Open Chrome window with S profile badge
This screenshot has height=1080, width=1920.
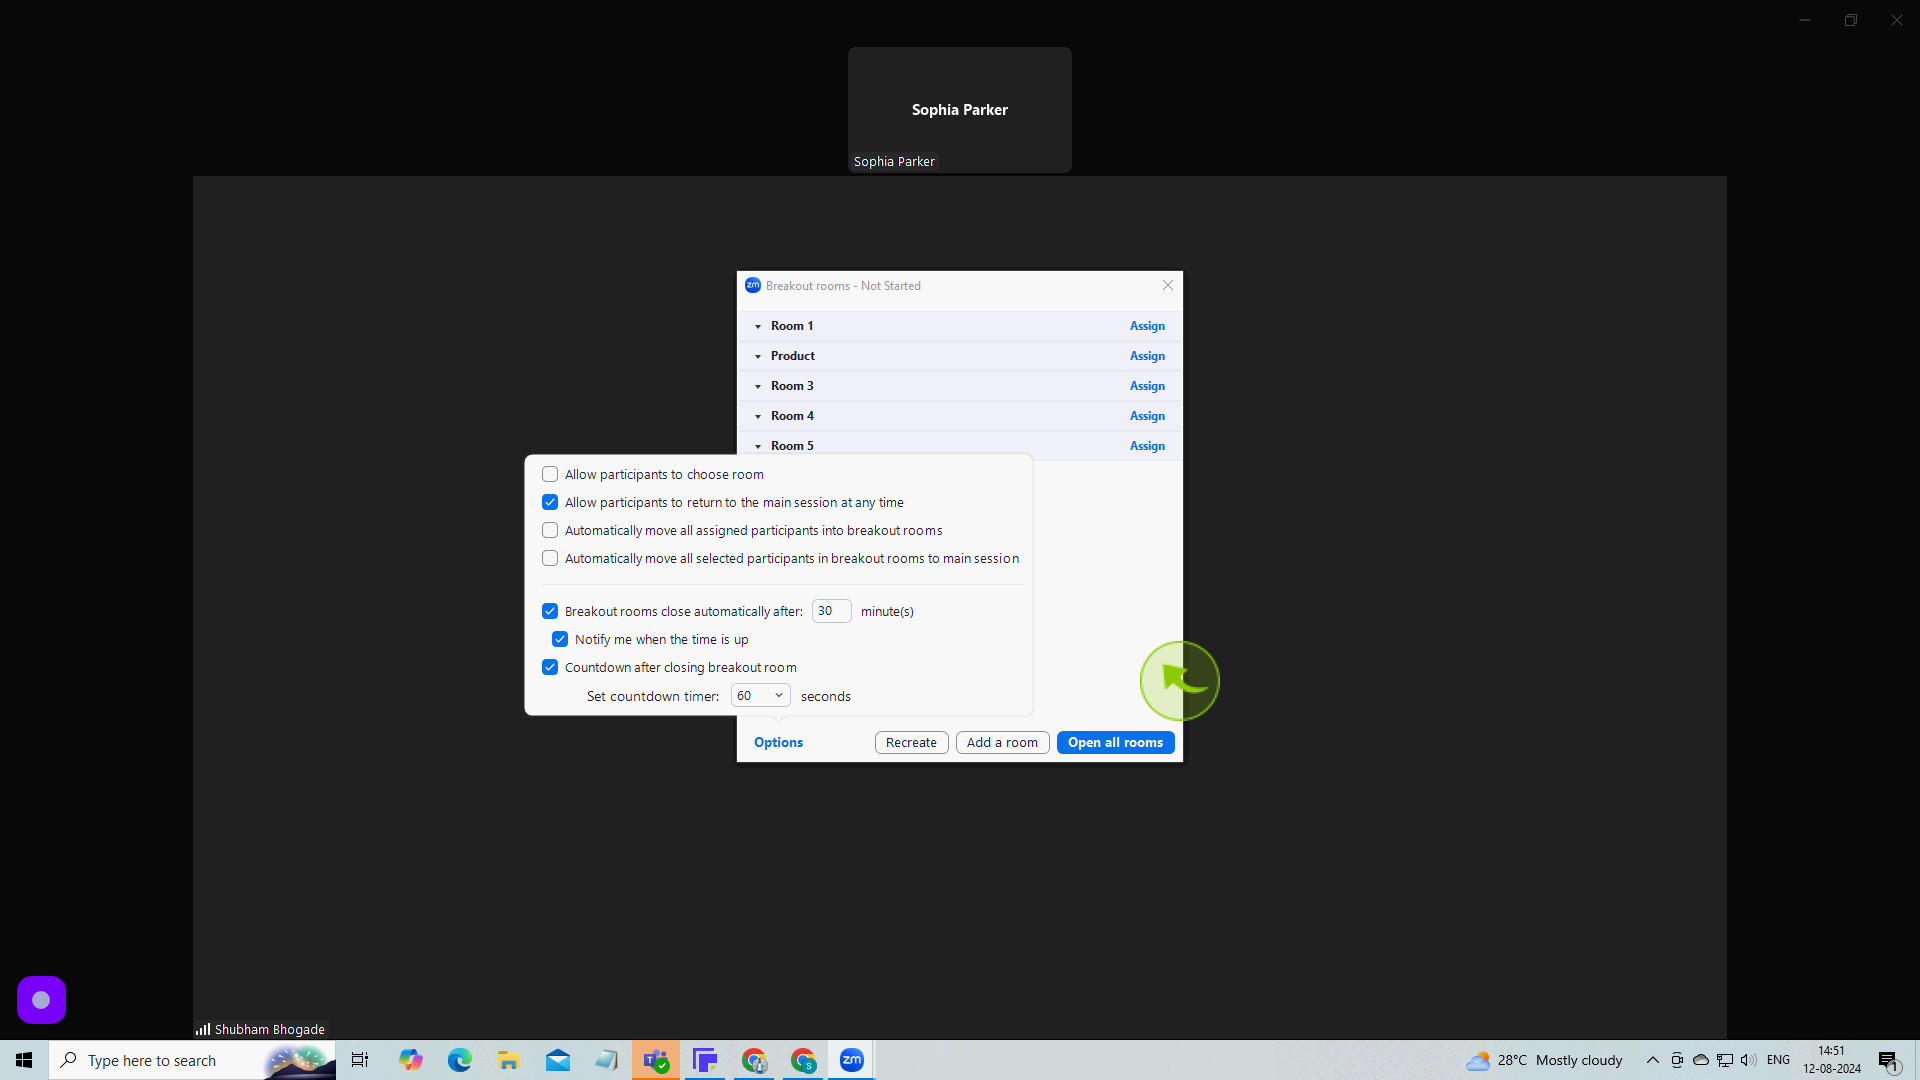(803, 1060)
